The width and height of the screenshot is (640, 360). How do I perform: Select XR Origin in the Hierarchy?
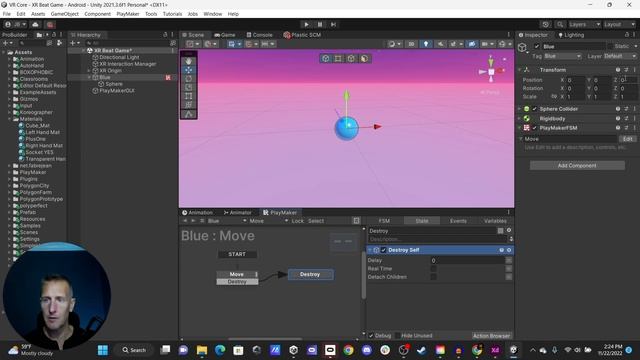tap(110, 71)
